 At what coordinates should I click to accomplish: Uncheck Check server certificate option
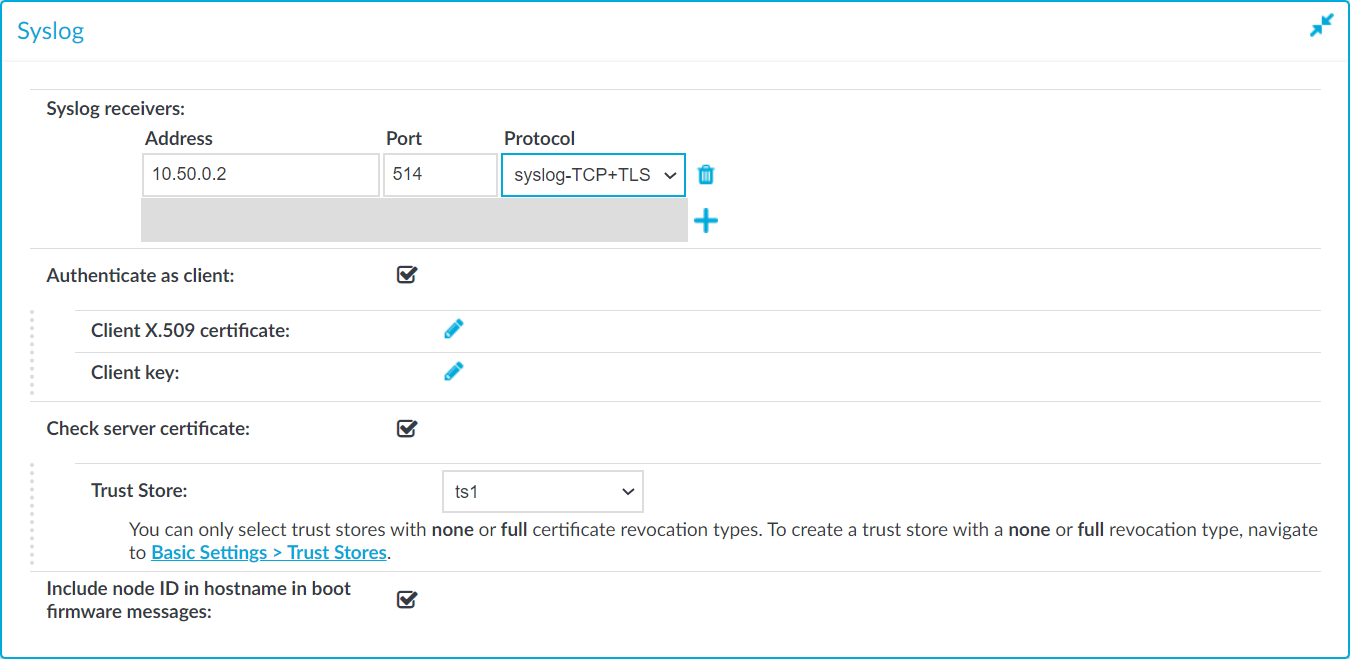(407, 429)
